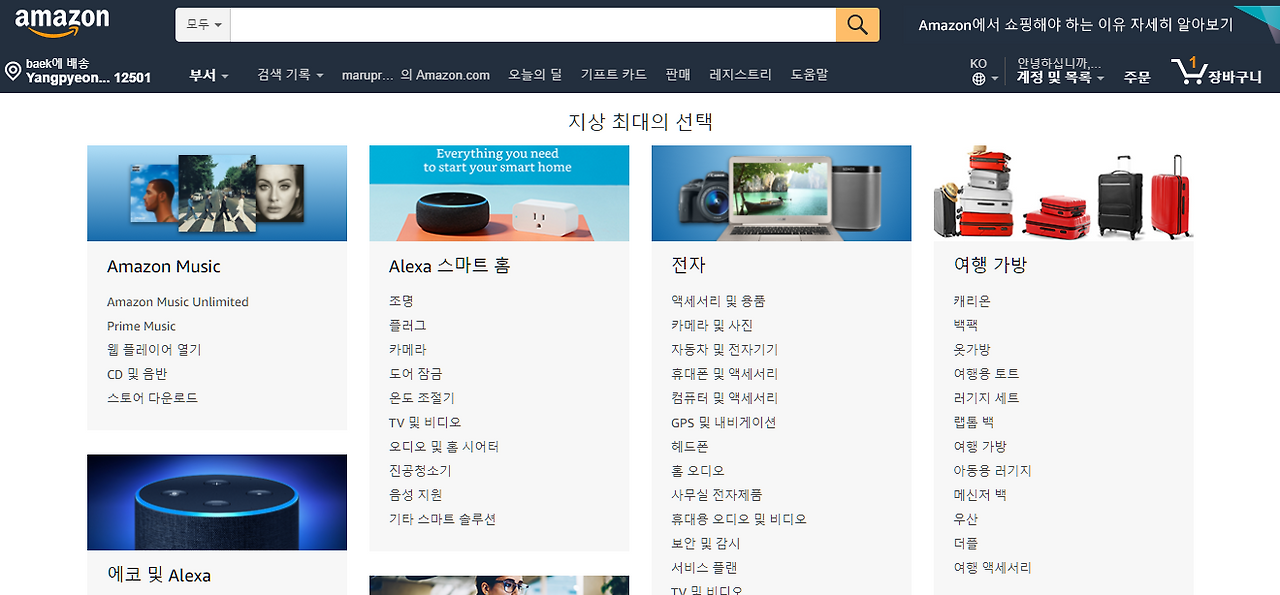Click the Amazon logo
Viewport: 1280px width, 595px height.
pos(62,22)
